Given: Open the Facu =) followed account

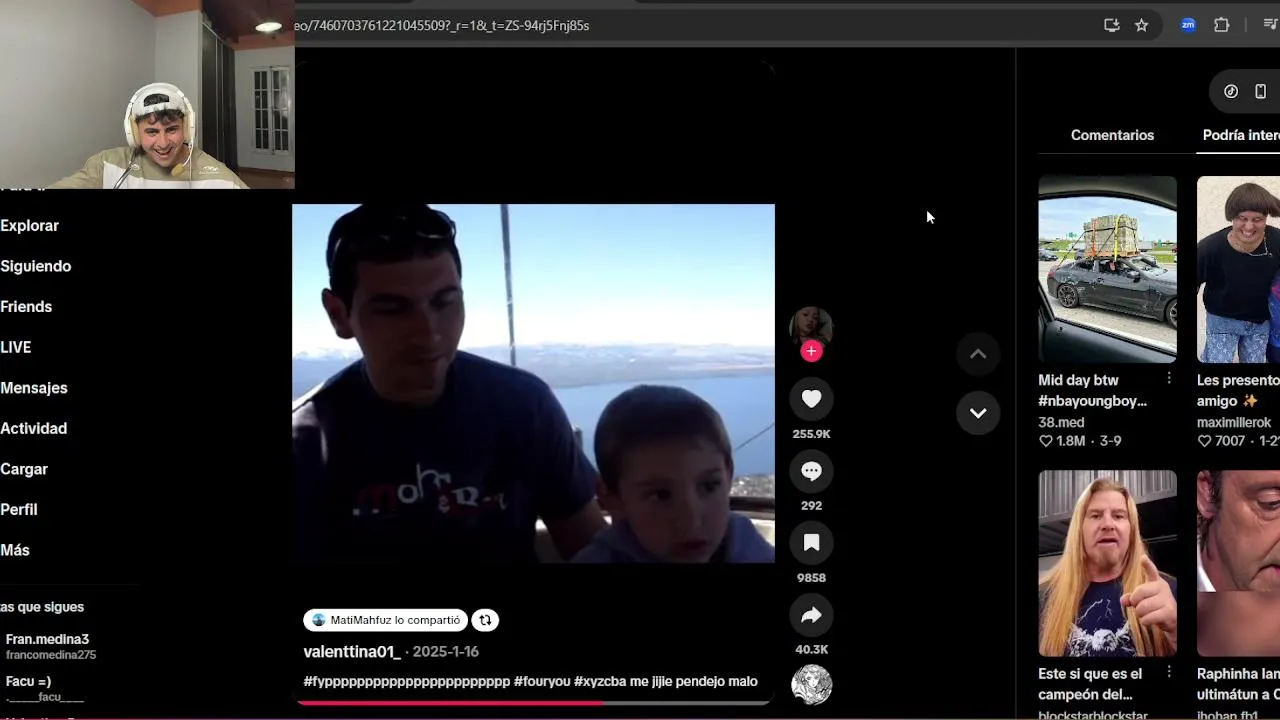Looking at the screenshot, I should (45, 688).
